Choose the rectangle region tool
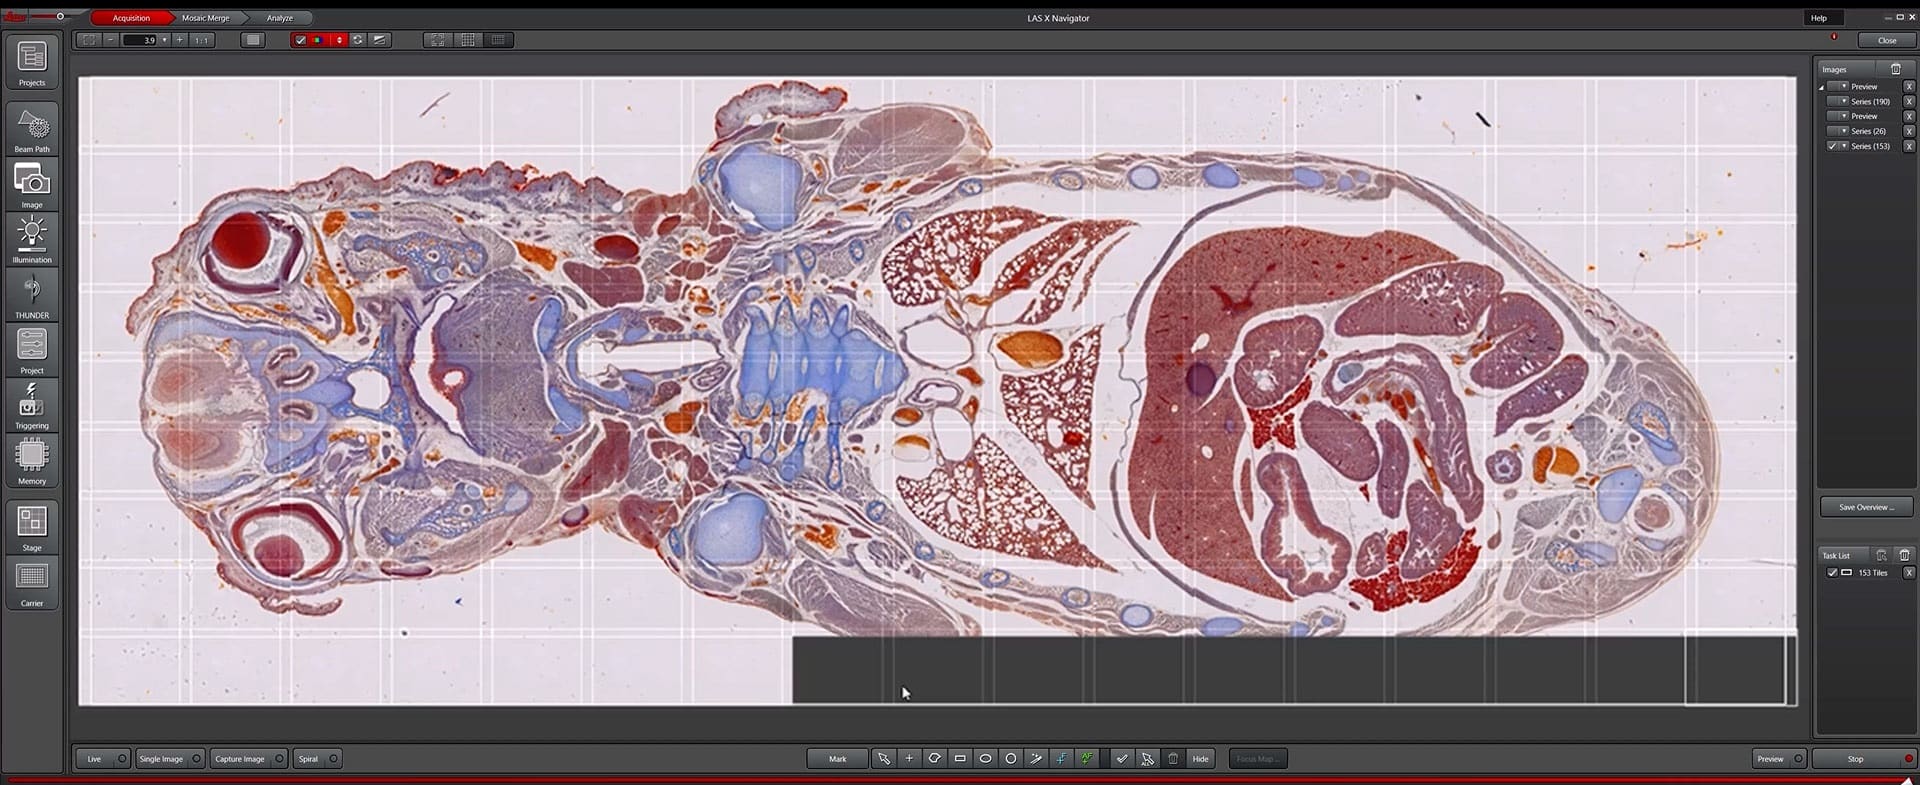 point(960,759)
